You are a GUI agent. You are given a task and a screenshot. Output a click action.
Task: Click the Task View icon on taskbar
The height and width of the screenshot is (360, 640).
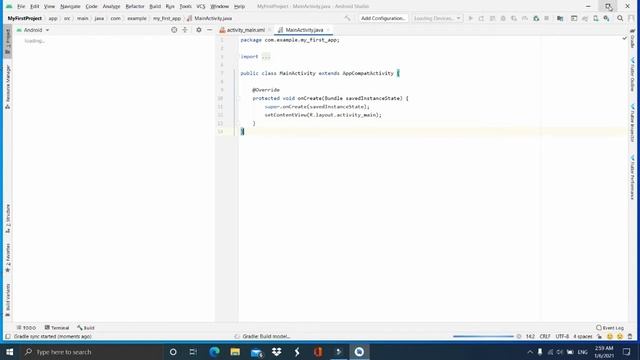(x=193, y=352)
